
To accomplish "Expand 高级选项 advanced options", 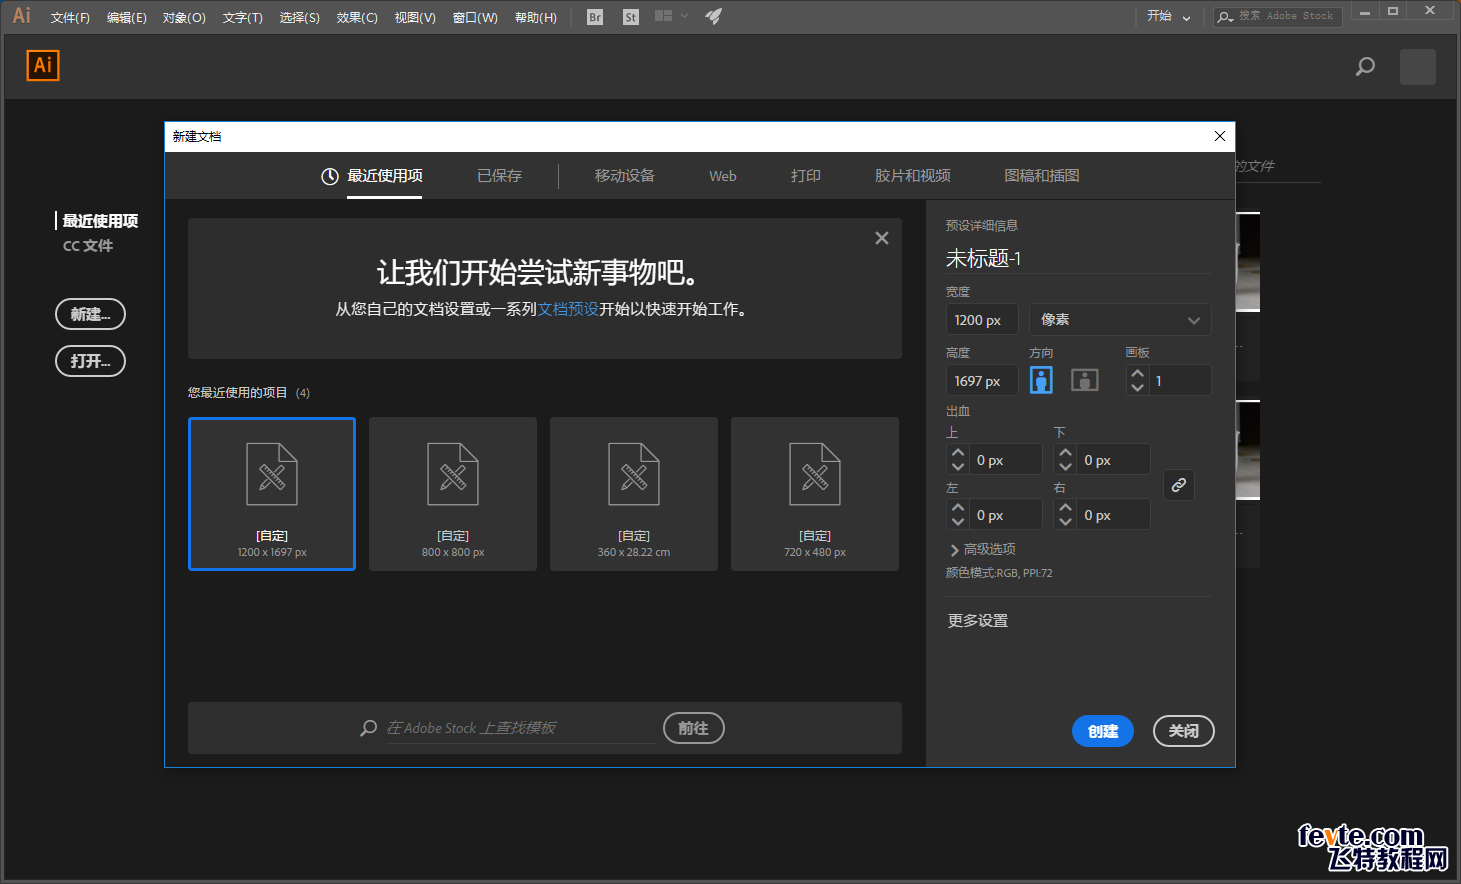I will (x=982, y=549).
